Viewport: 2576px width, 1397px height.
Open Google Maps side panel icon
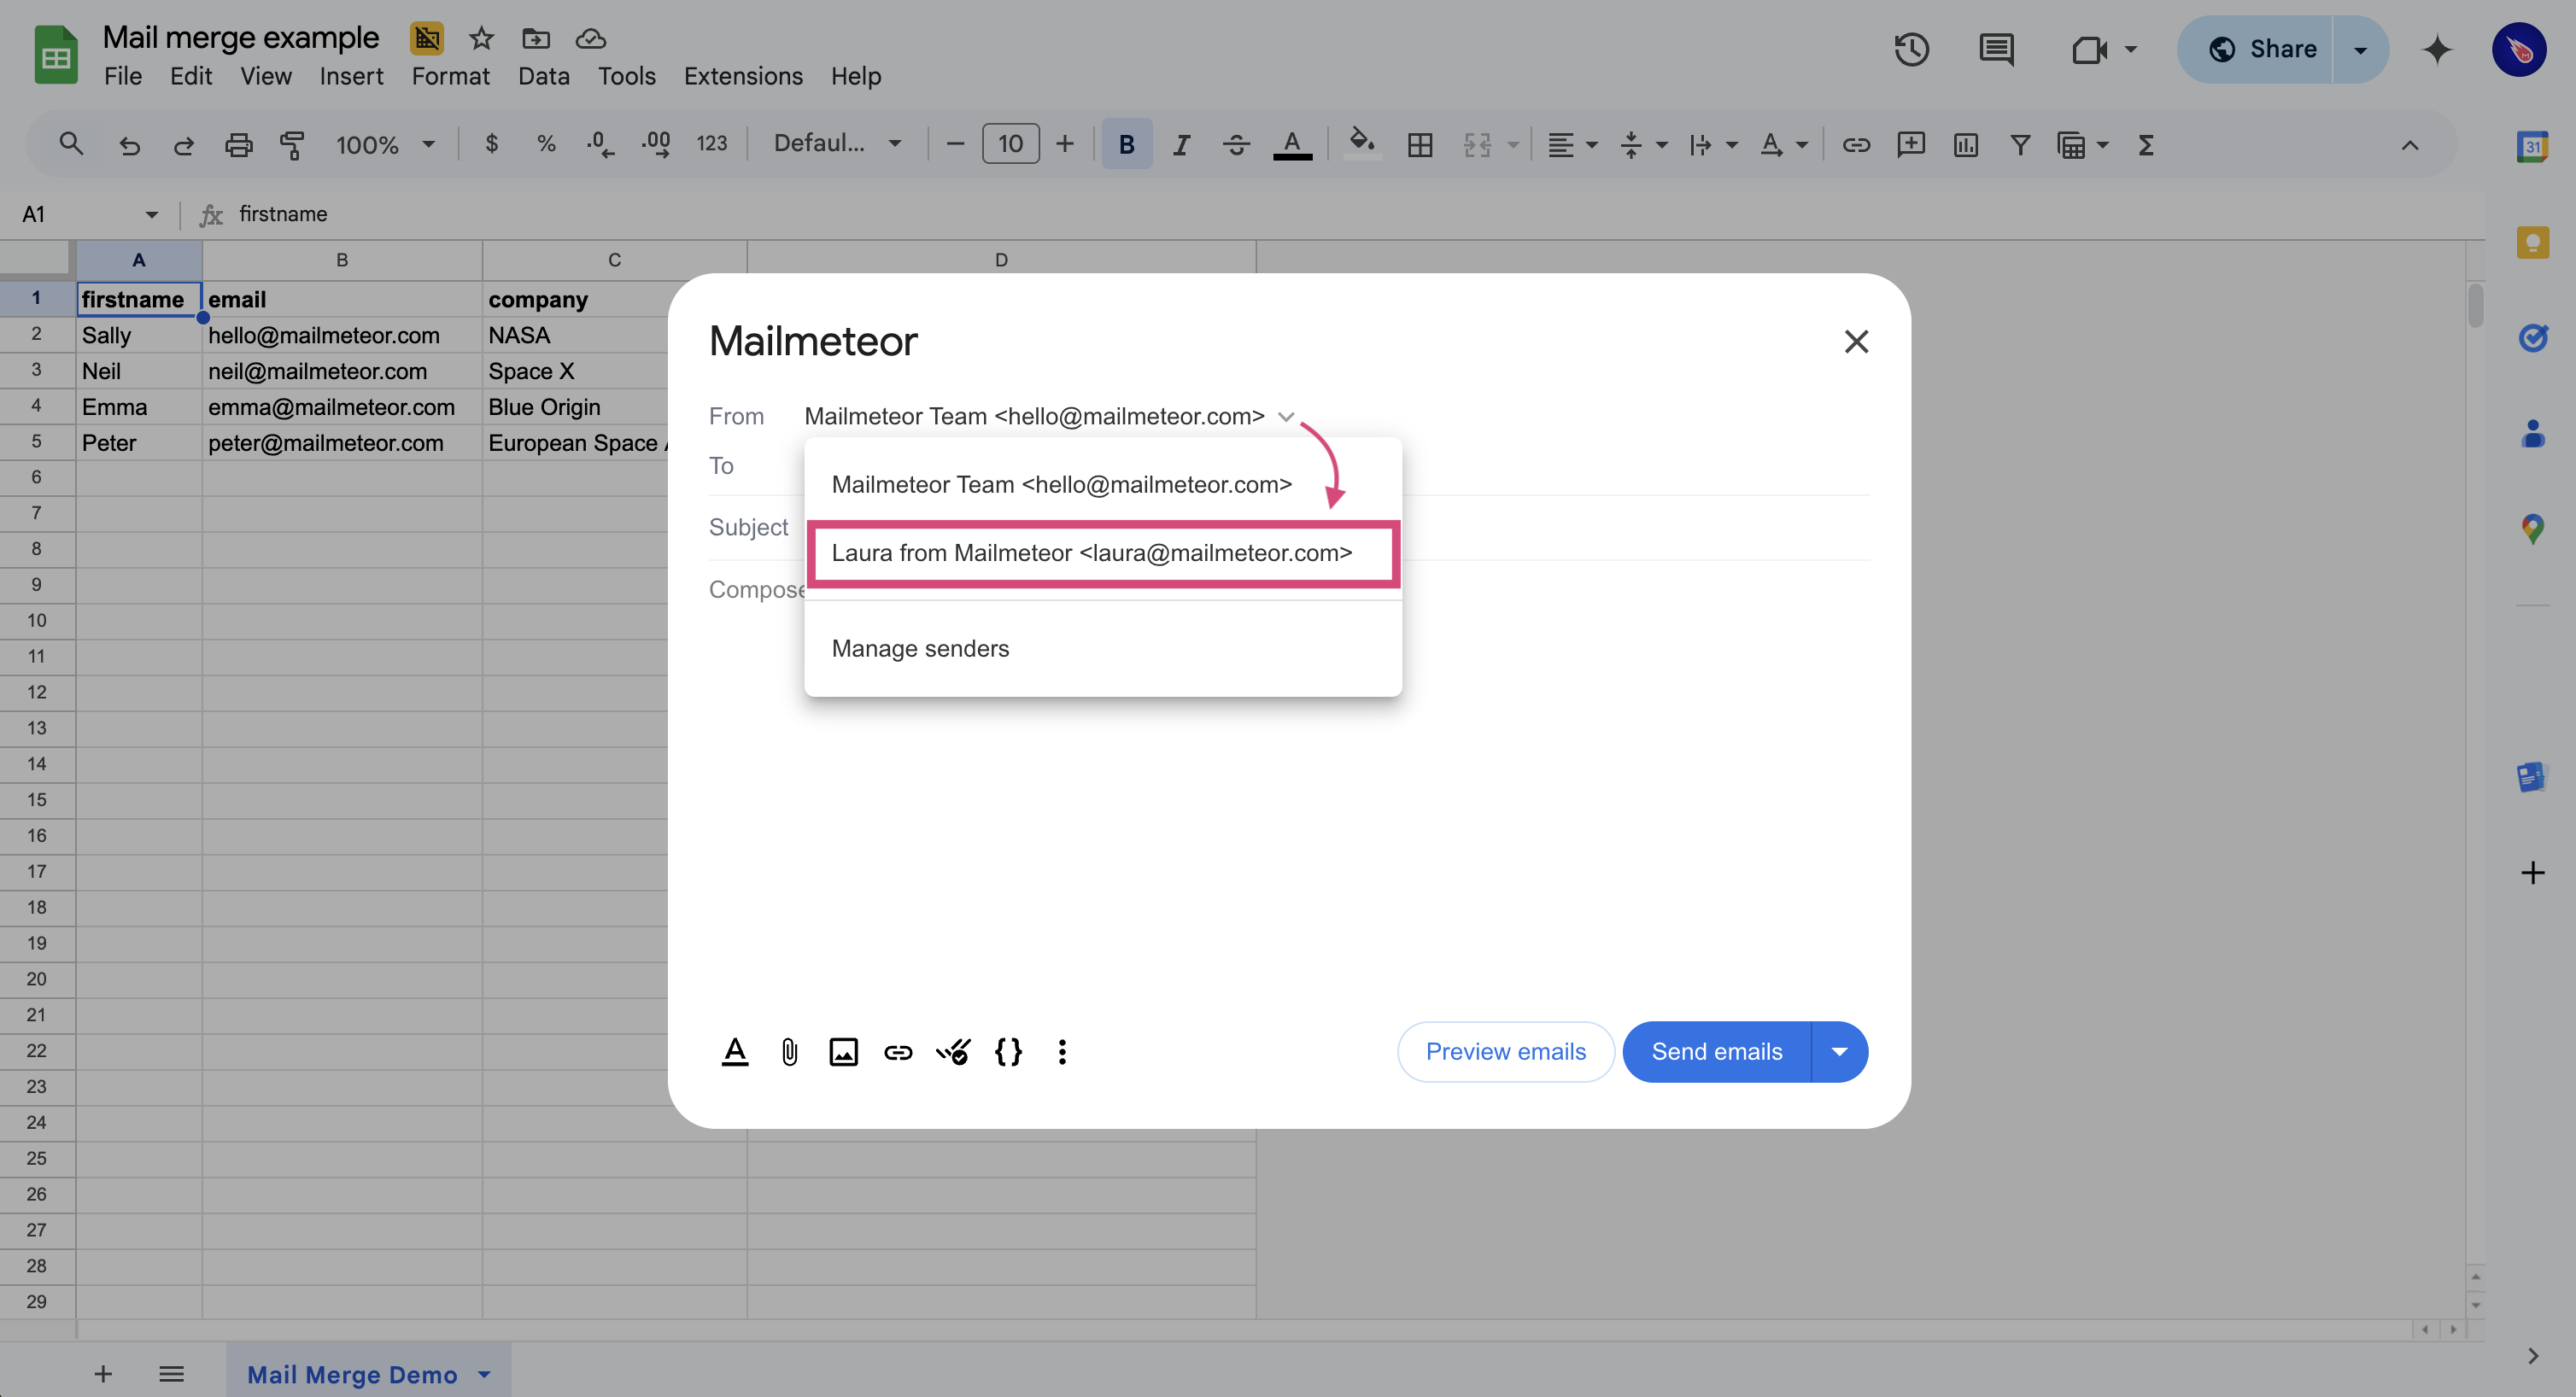click(2532, 529)
